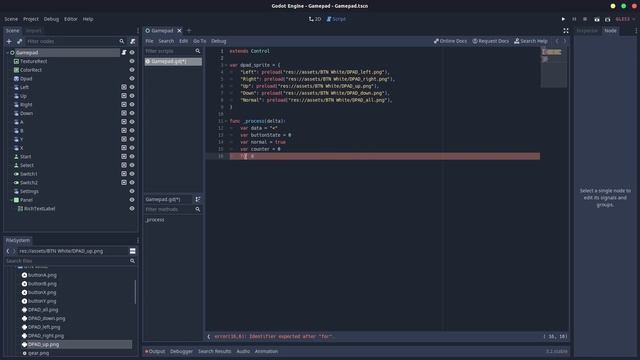Screen dimensions: 640x360
Task: Go forward in FileSystem path history
Action: 14,251
